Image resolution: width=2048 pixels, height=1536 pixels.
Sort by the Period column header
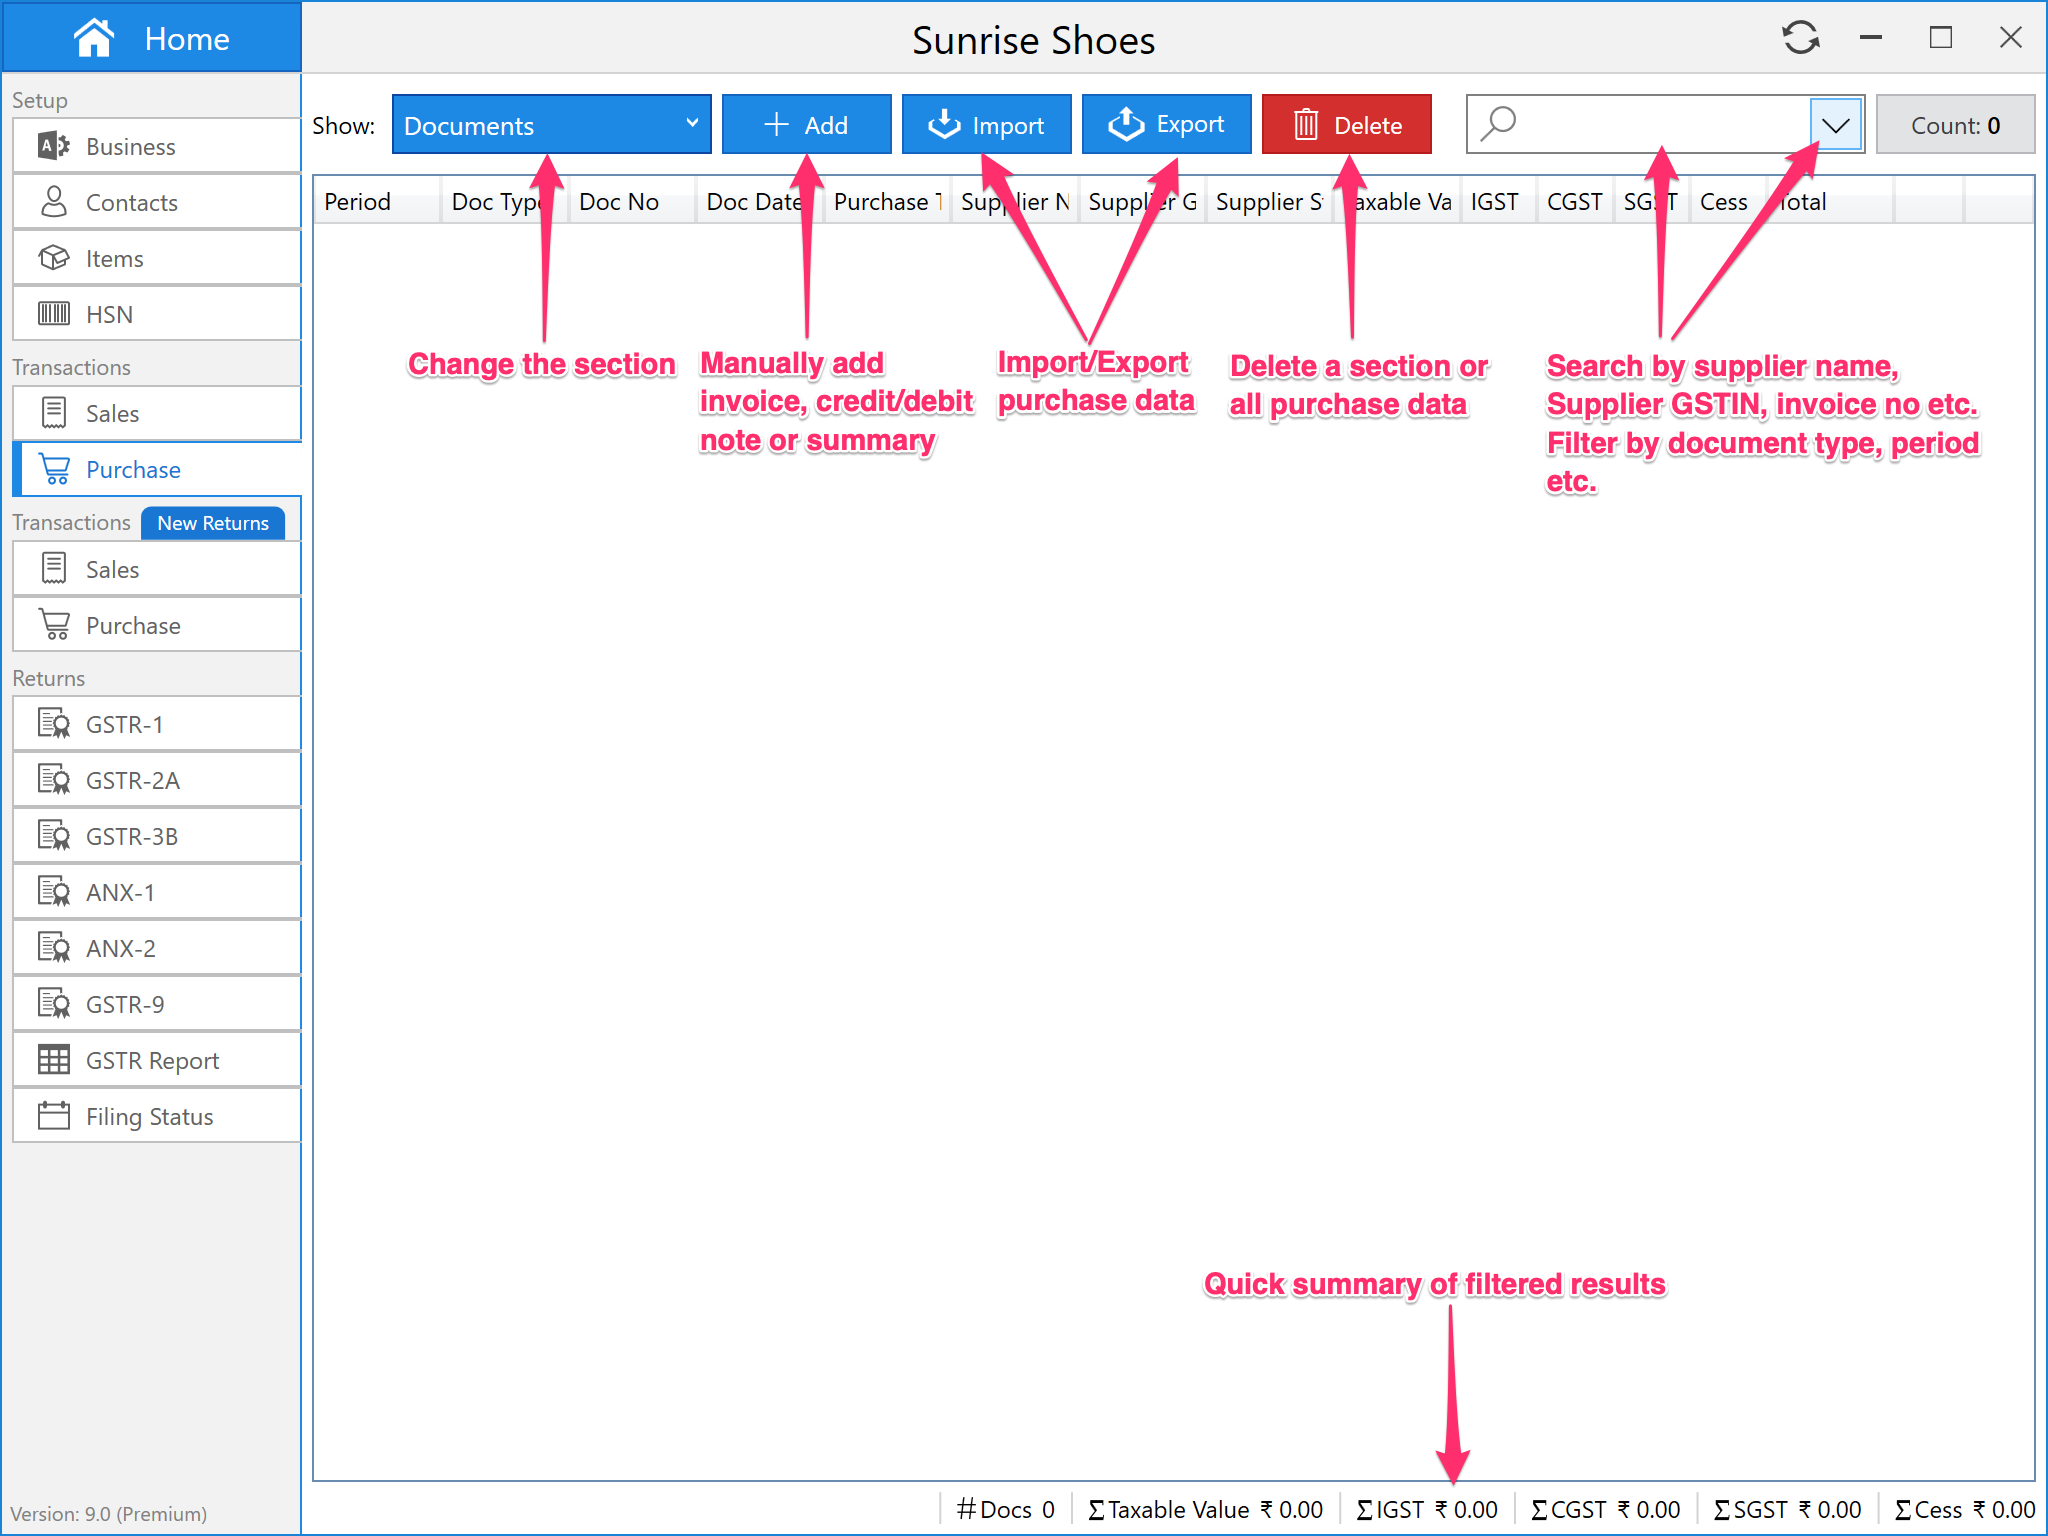[x=358, y=202]
